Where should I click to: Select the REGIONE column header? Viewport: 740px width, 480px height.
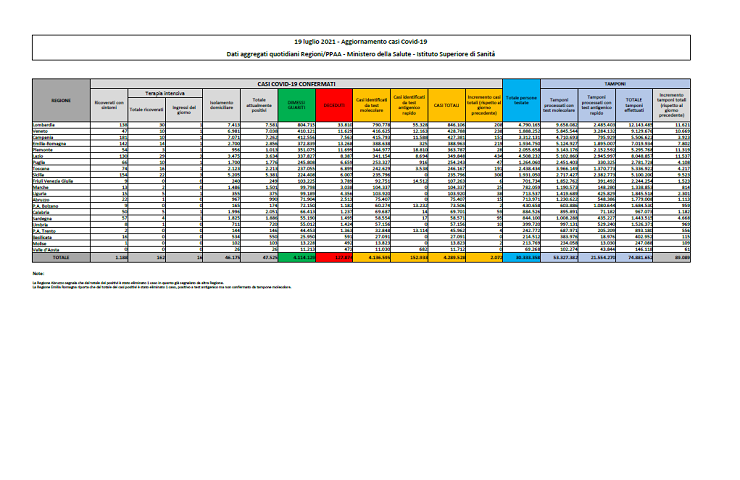[x=60, y=100]
